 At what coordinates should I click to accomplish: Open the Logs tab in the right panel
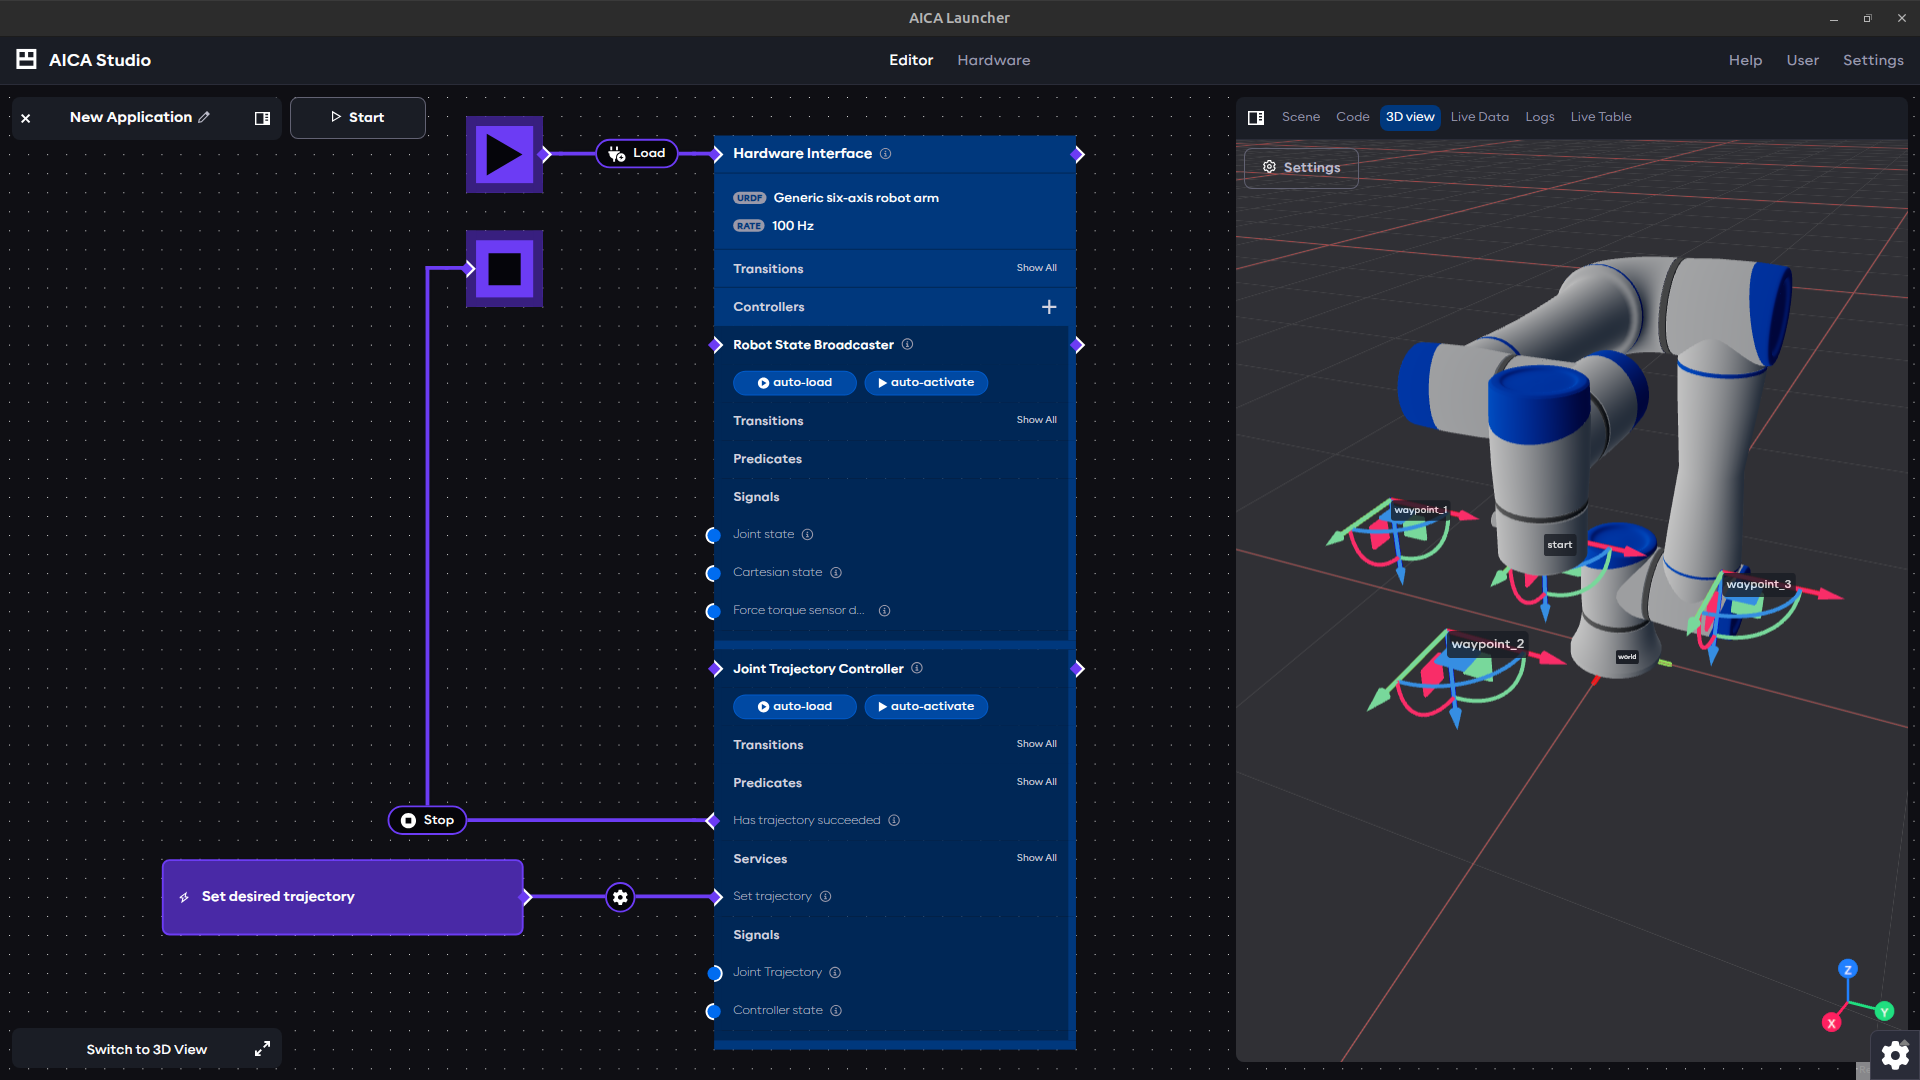[1539, 116]
